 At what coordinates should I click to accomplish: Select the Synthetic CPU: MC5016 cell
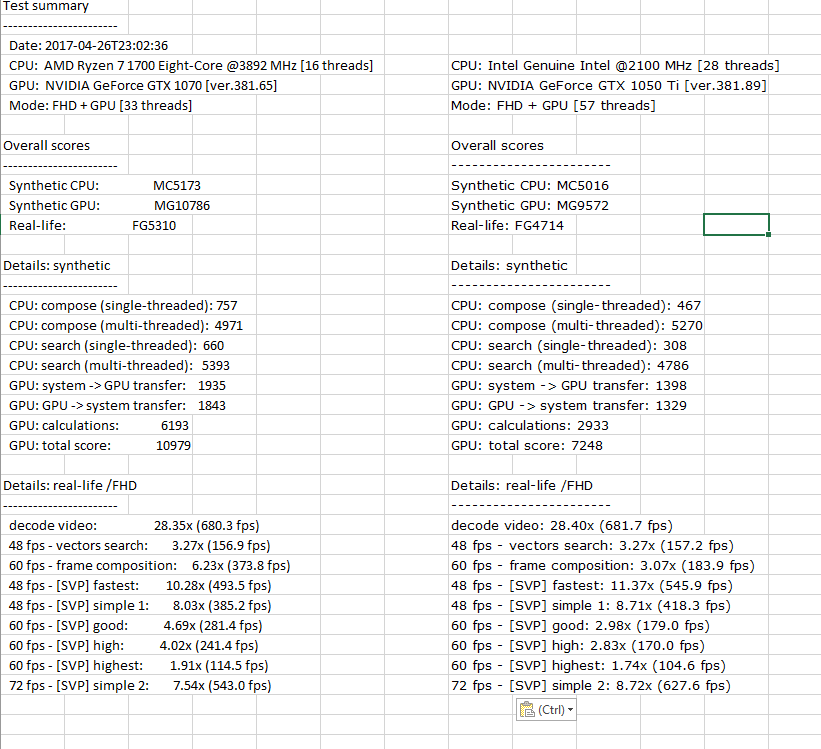pyautogui.click(x=530, y=185)
